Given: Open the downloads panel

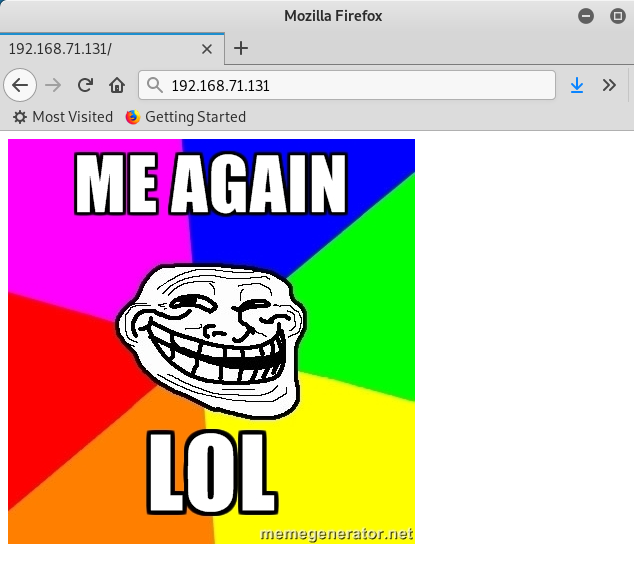Looking at the screenshot, I should 577,85.
